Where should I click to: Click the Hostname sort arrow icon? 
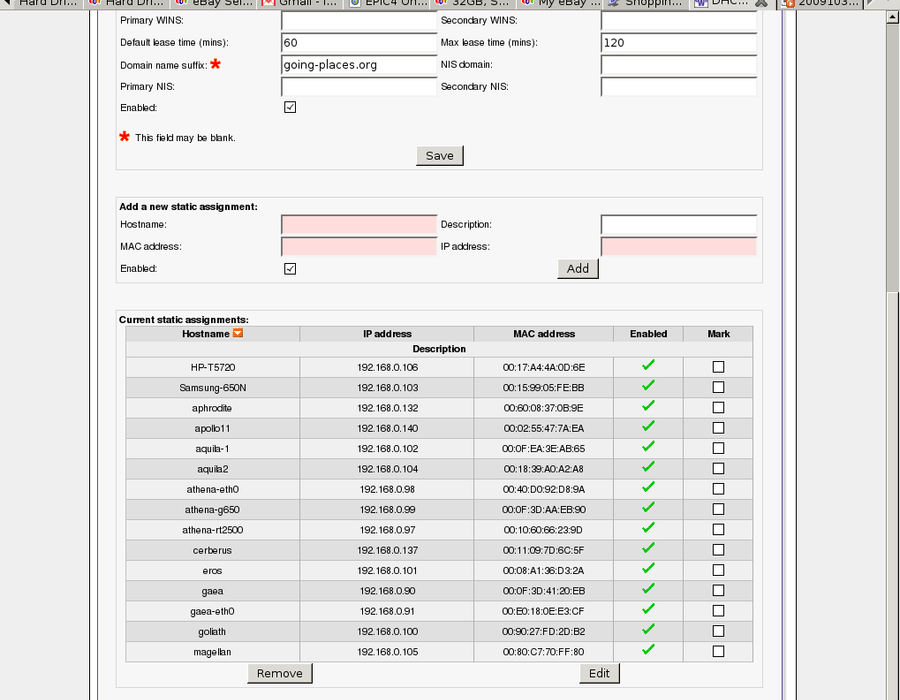click(x=238, y=333)
